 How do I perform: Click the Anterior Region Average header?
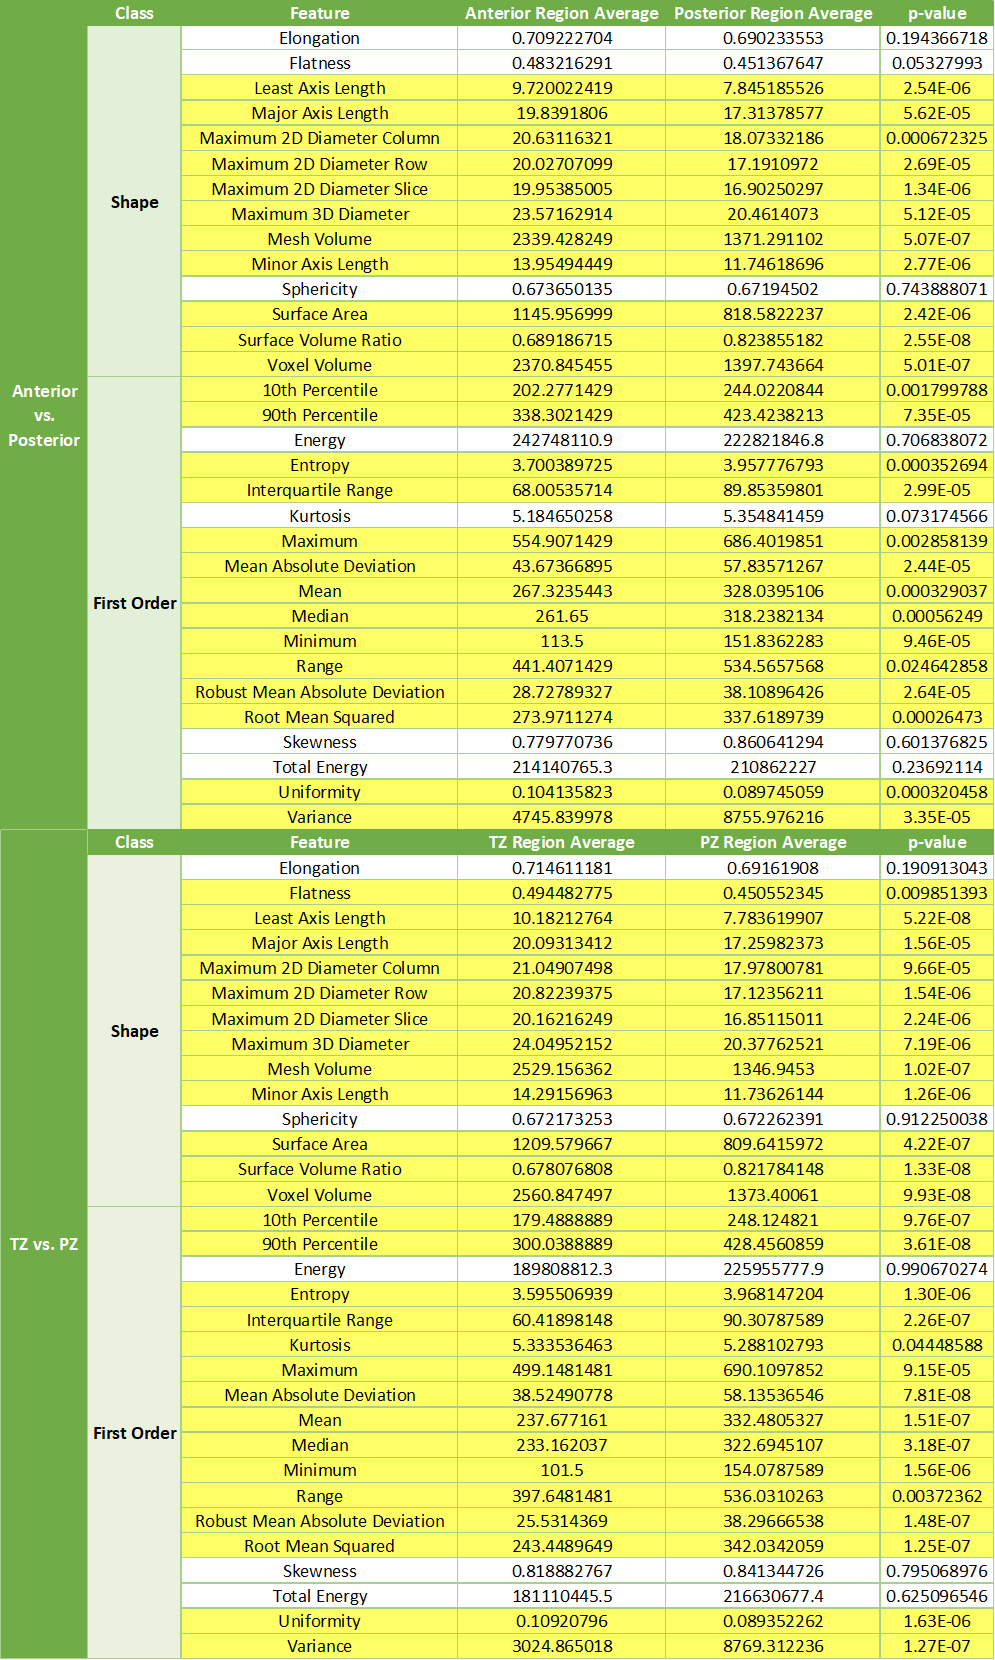point(562,13)
